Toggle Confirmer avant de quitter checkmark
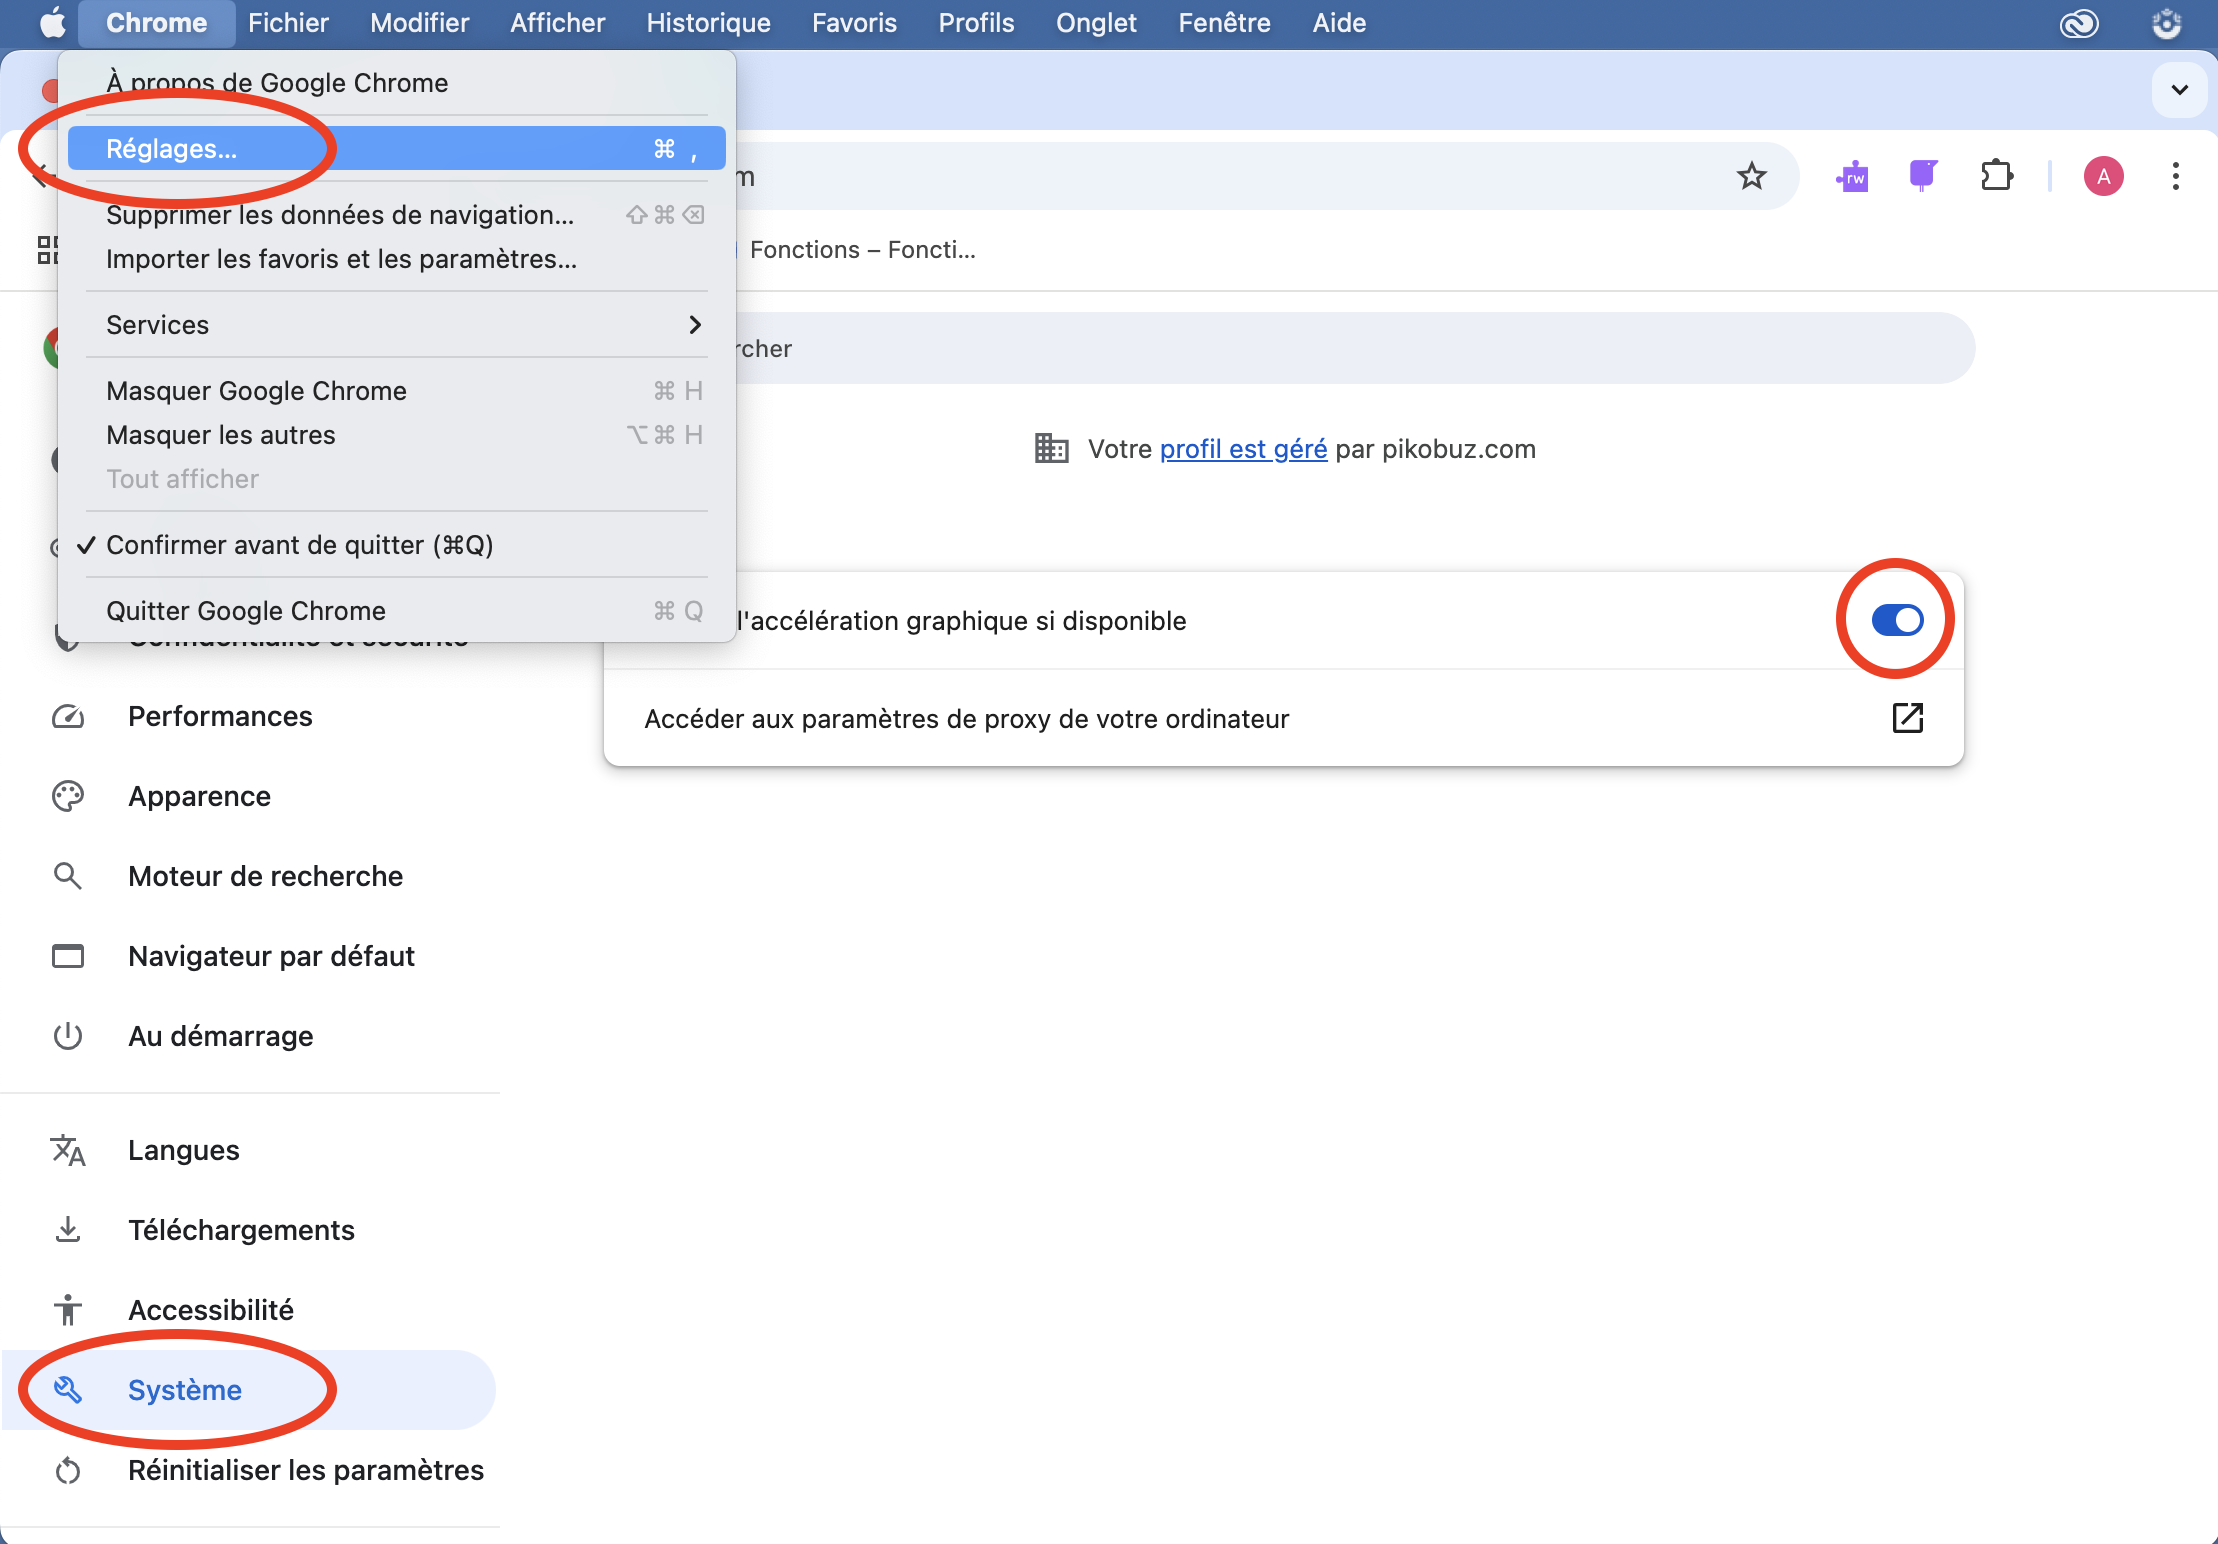2218x1544 pixels. 299,545
